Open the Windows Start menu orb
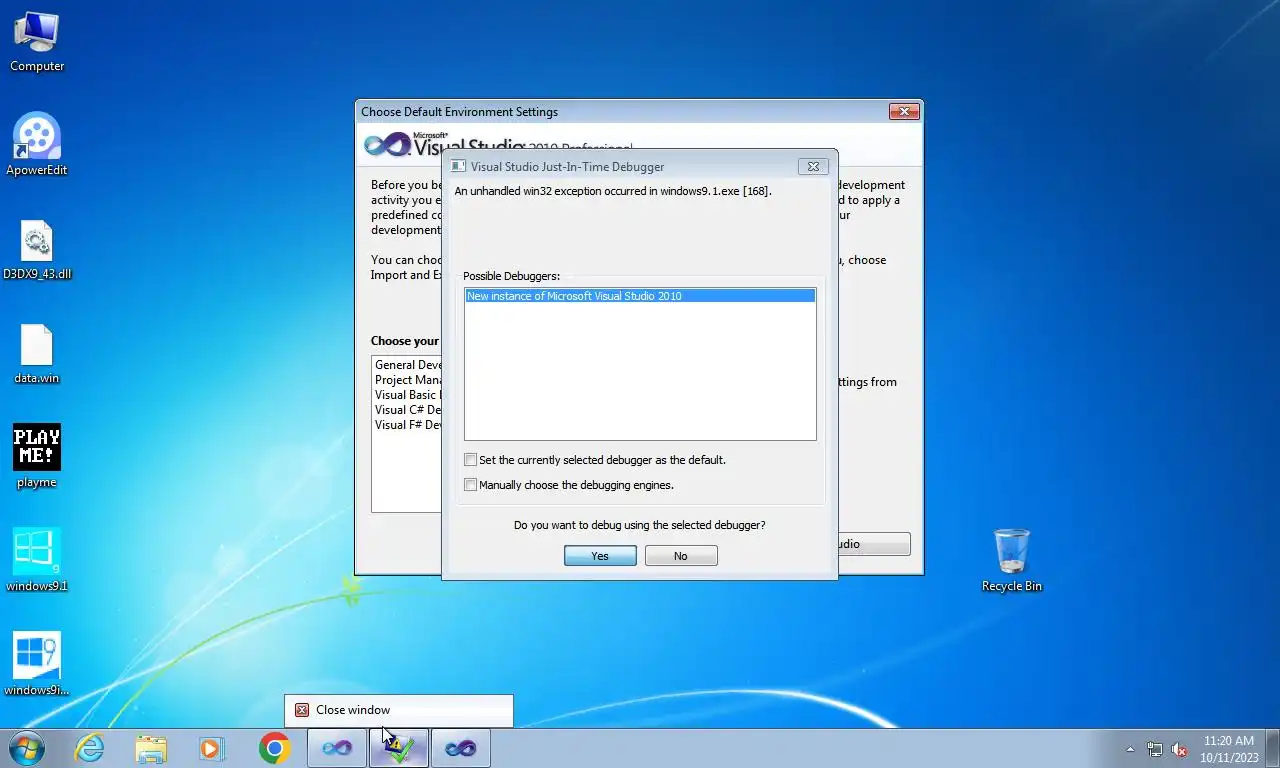This screenshot has height=768, width=1280. (x=27, y=748)
